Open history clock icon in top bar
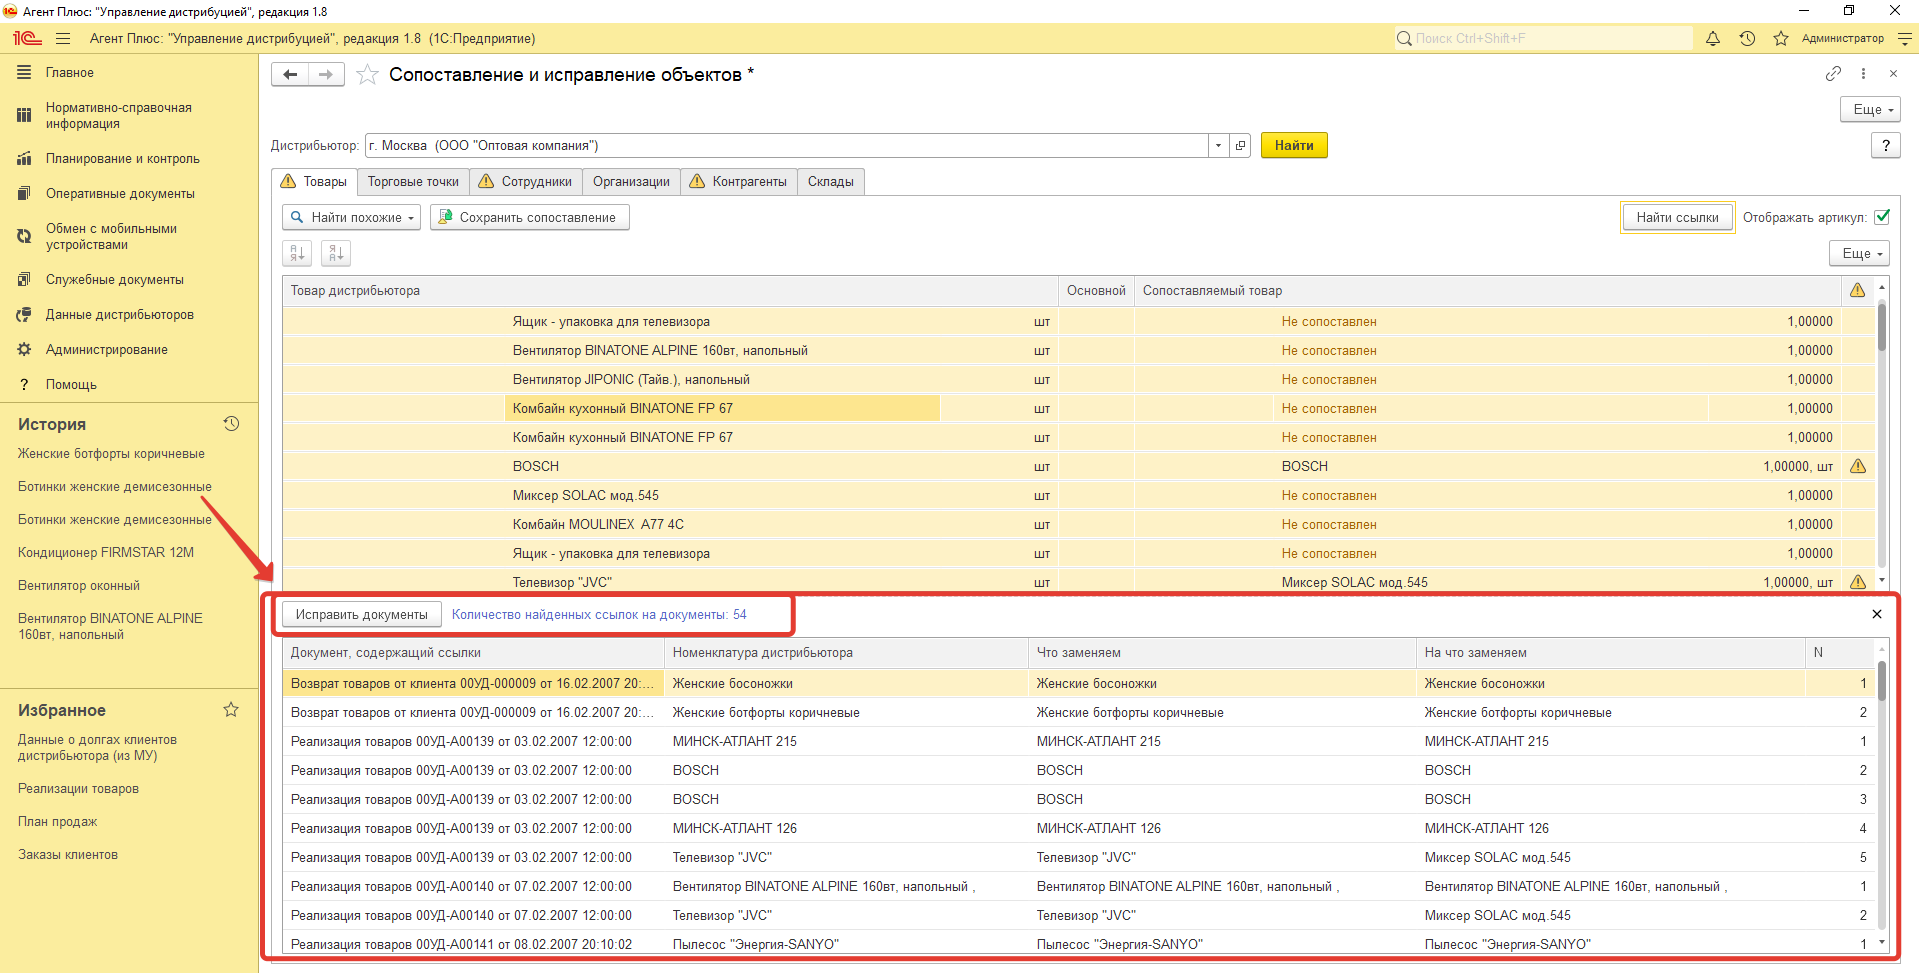The image size is (1919, 973). [x=1747, y=39]
